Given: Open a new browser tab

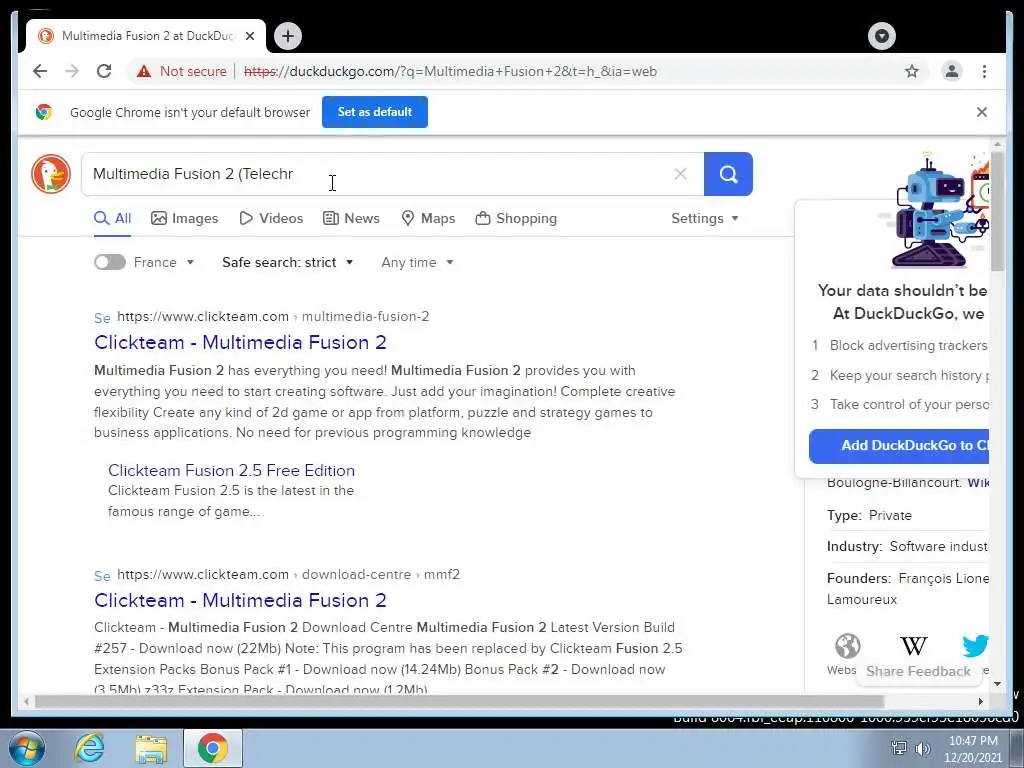Looking at the screenshot, I should pyautogui.click(x=288, y=36).
